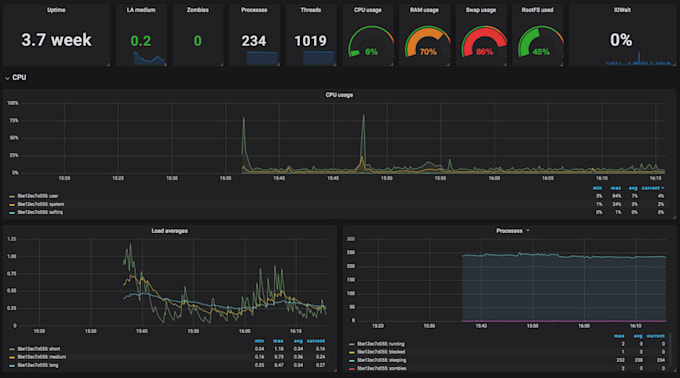
Task: Sort CPU usage legend by min column
Action: pyautogui.click(x=597, y=188)
